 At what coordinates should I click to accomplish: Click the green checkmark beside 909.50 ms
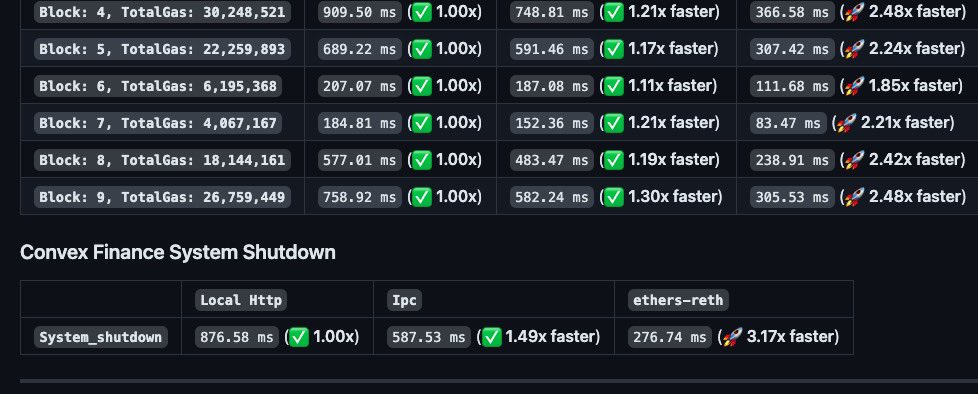pyautogui.click(x=422, y=12)
